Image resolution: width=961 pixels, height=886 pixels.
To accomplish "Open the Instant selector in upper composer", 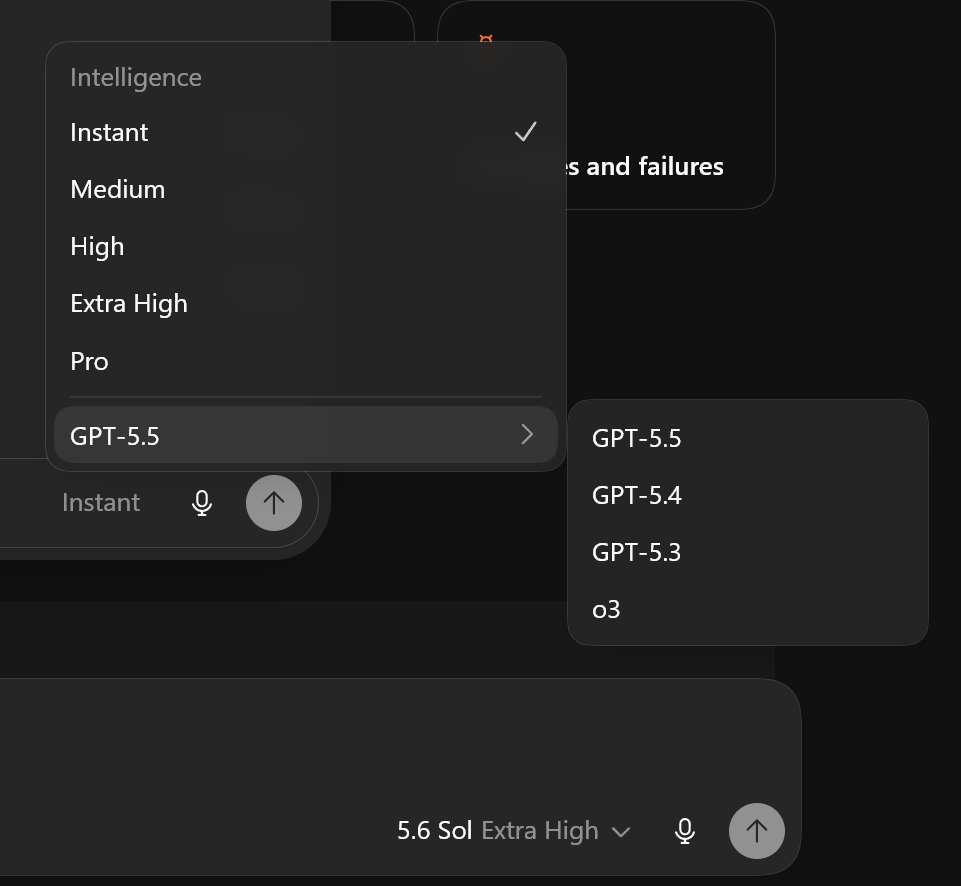I will 101,503.
